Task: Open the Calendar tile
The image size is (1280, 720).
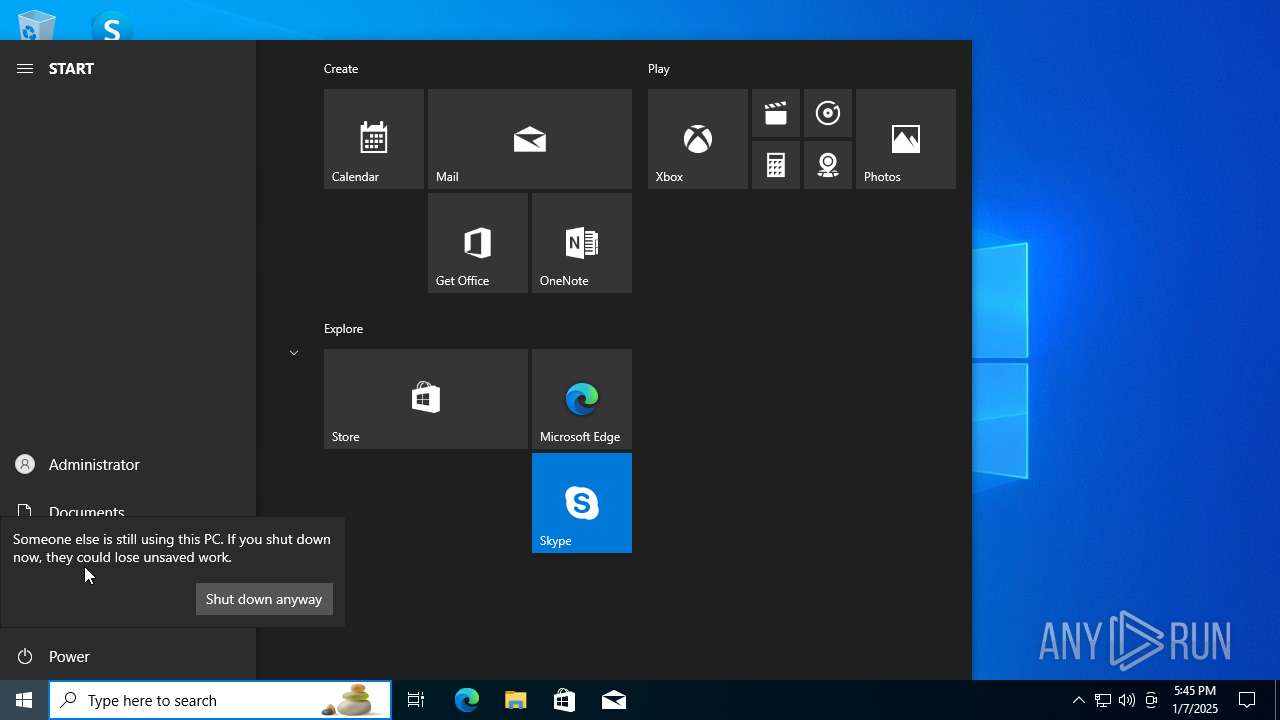Action: click(374, 139)
